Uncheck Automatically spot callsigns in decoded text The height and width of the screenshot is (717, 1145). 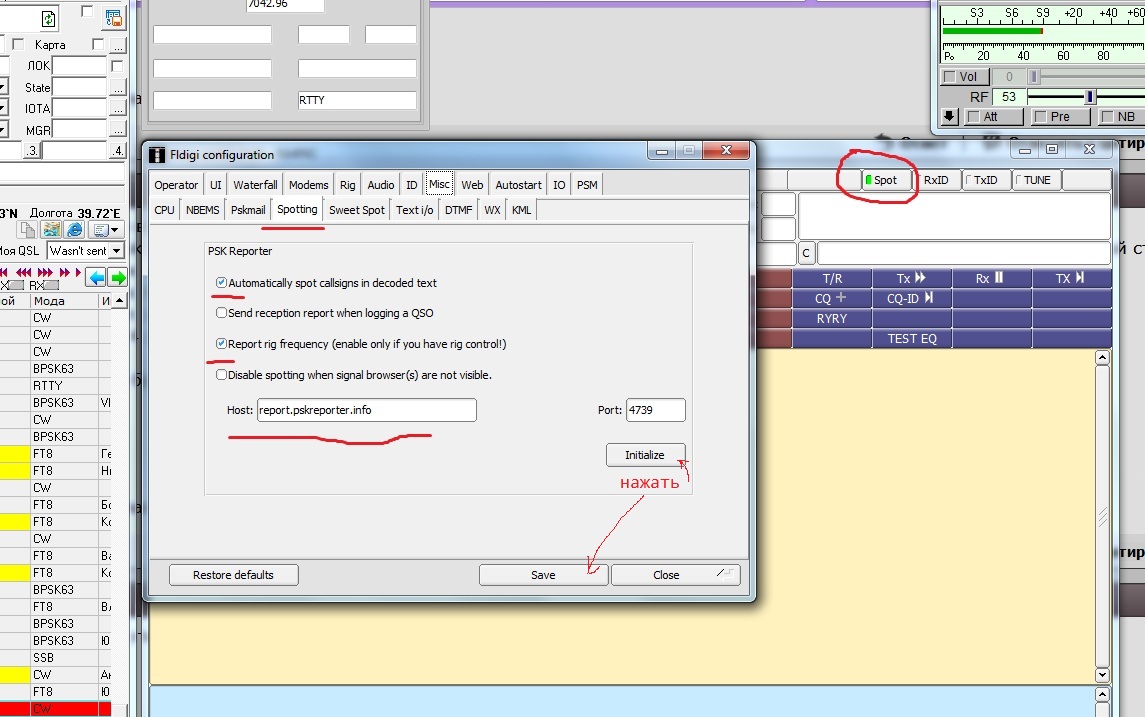click(x=221, y=283)
